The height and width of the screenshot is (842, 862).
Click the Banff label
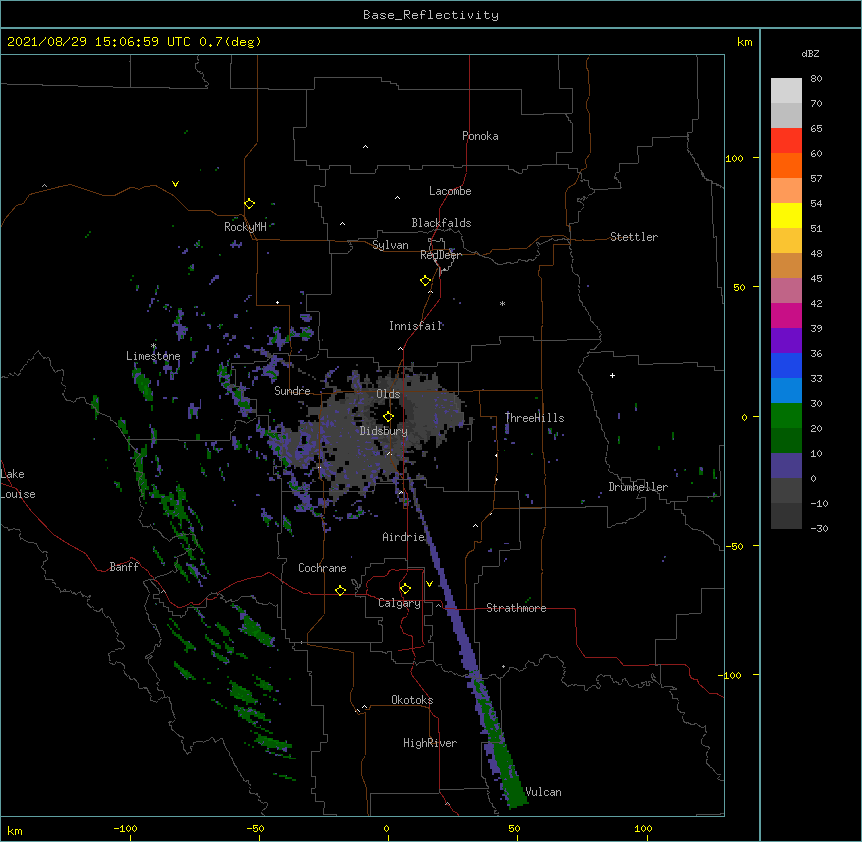[124, 567]
